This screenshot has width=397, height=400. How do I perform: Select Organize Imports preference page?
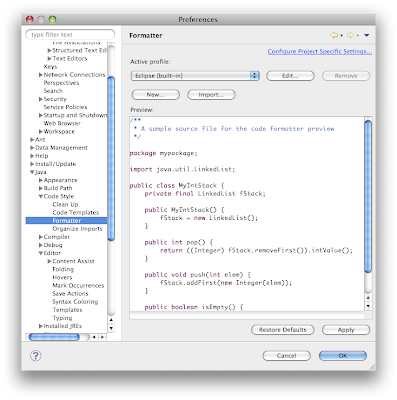pyautogui.click(x=77, y=229)
